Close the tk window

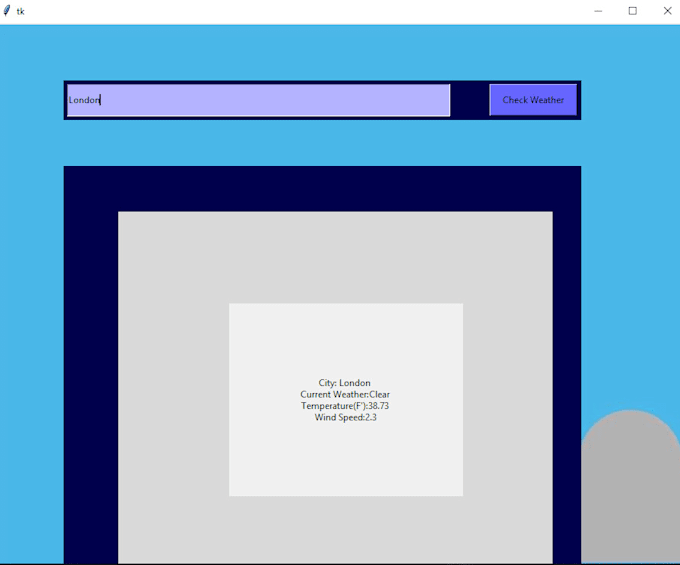[667, 11]
